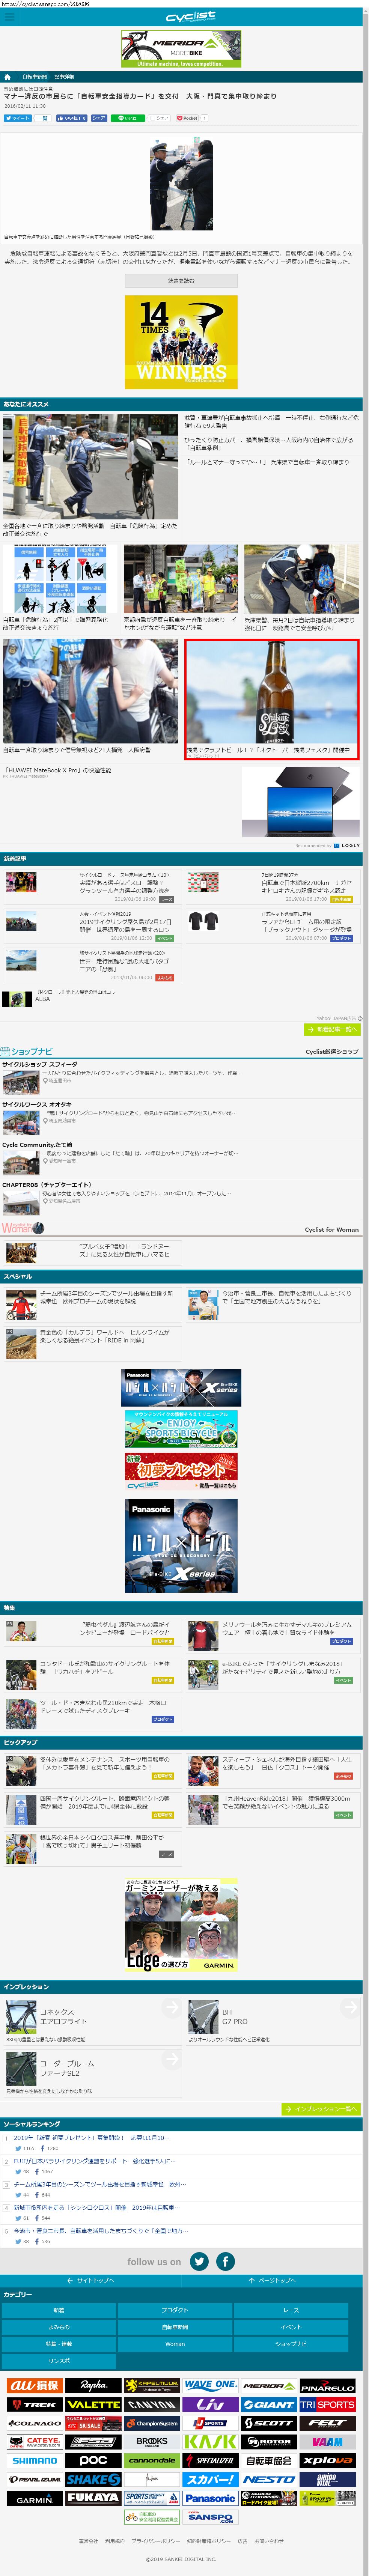369x2576 pixels.
Task: Click the Pearl Izumi sponsor logo
Action: [x=35, y=2480]
